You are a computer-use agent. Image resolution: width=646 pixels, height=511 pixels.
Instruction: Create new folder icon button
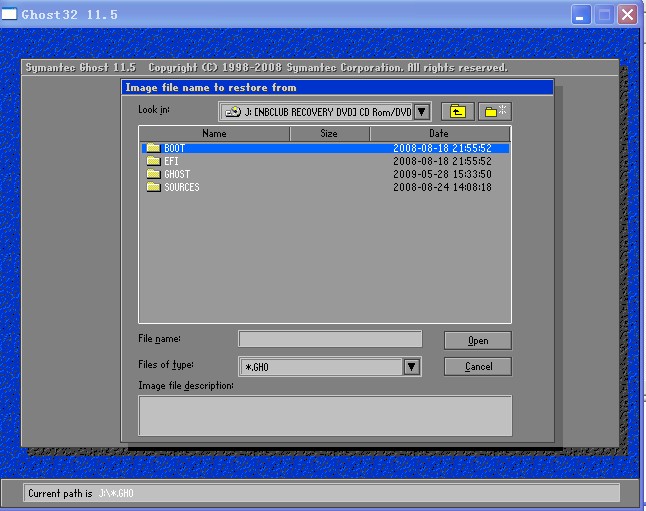[495, 112]
